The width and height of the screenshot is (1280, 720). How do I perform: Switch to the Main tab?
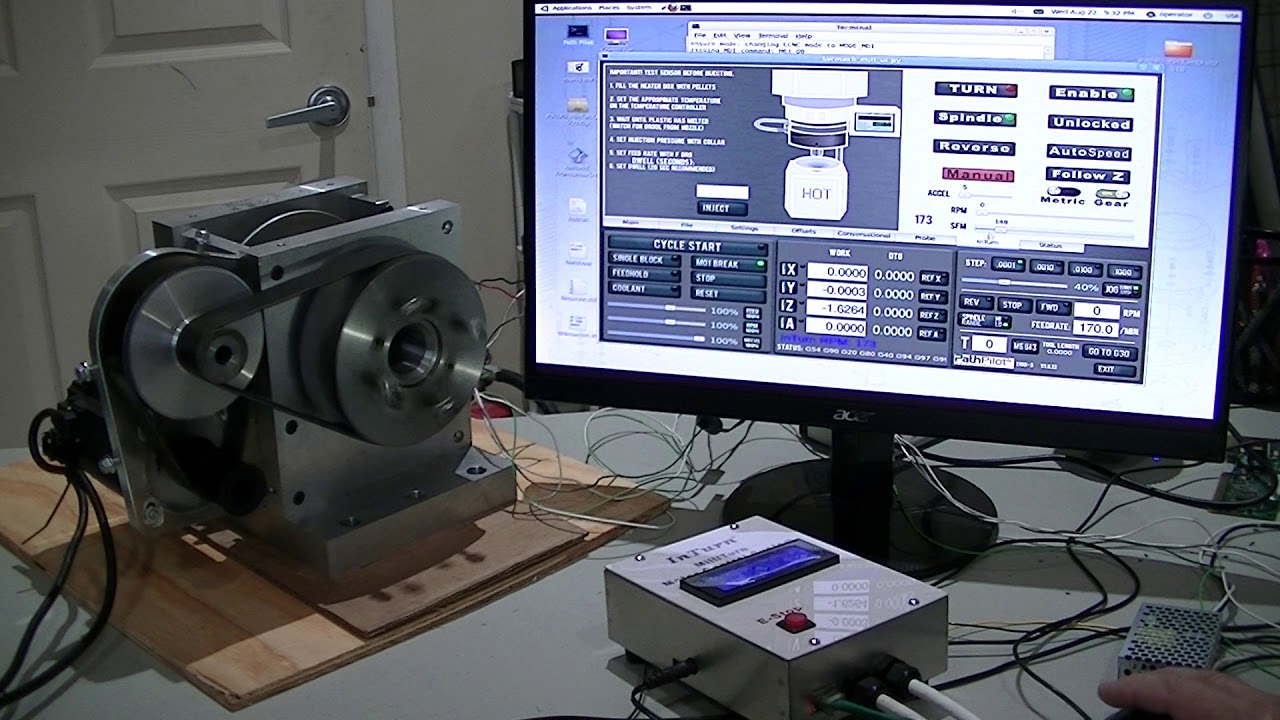point(630,222)
